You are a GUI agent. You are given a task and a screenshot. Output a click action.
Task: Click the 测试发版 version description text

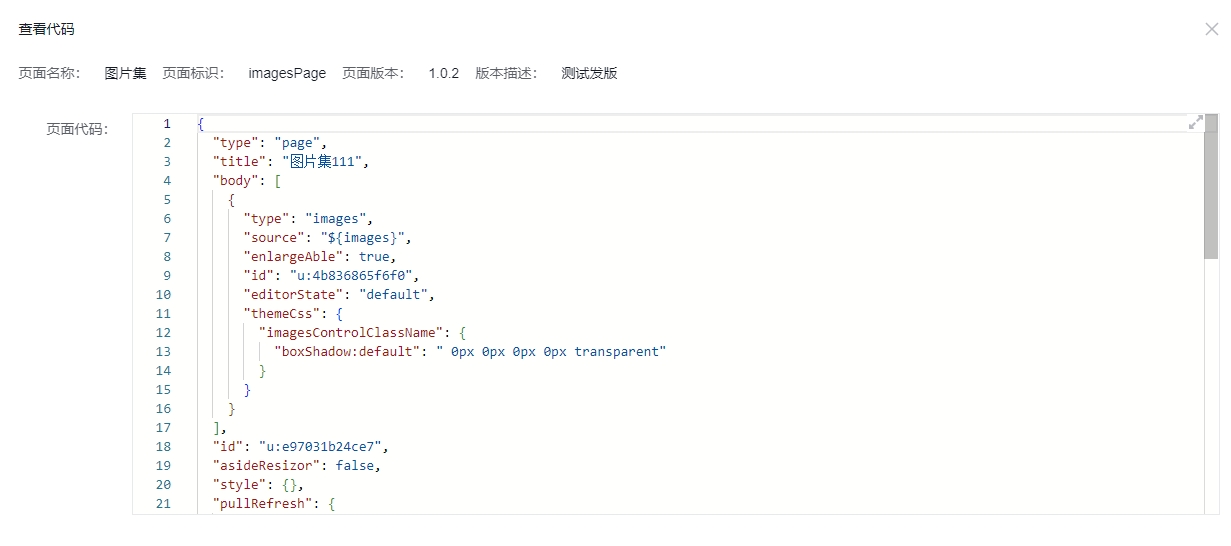(x=589, y=73)
